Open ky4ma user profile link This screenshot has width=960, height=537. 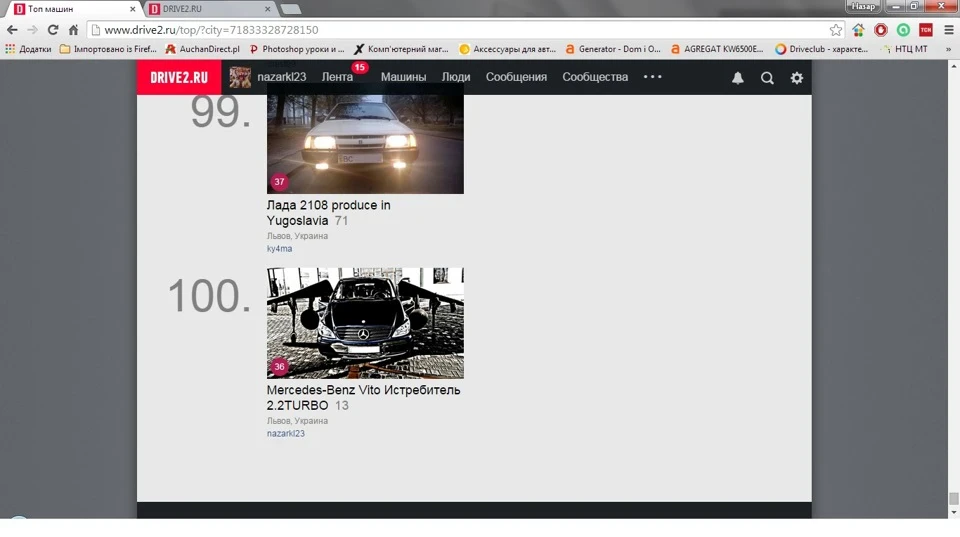[x=279, y=249]
